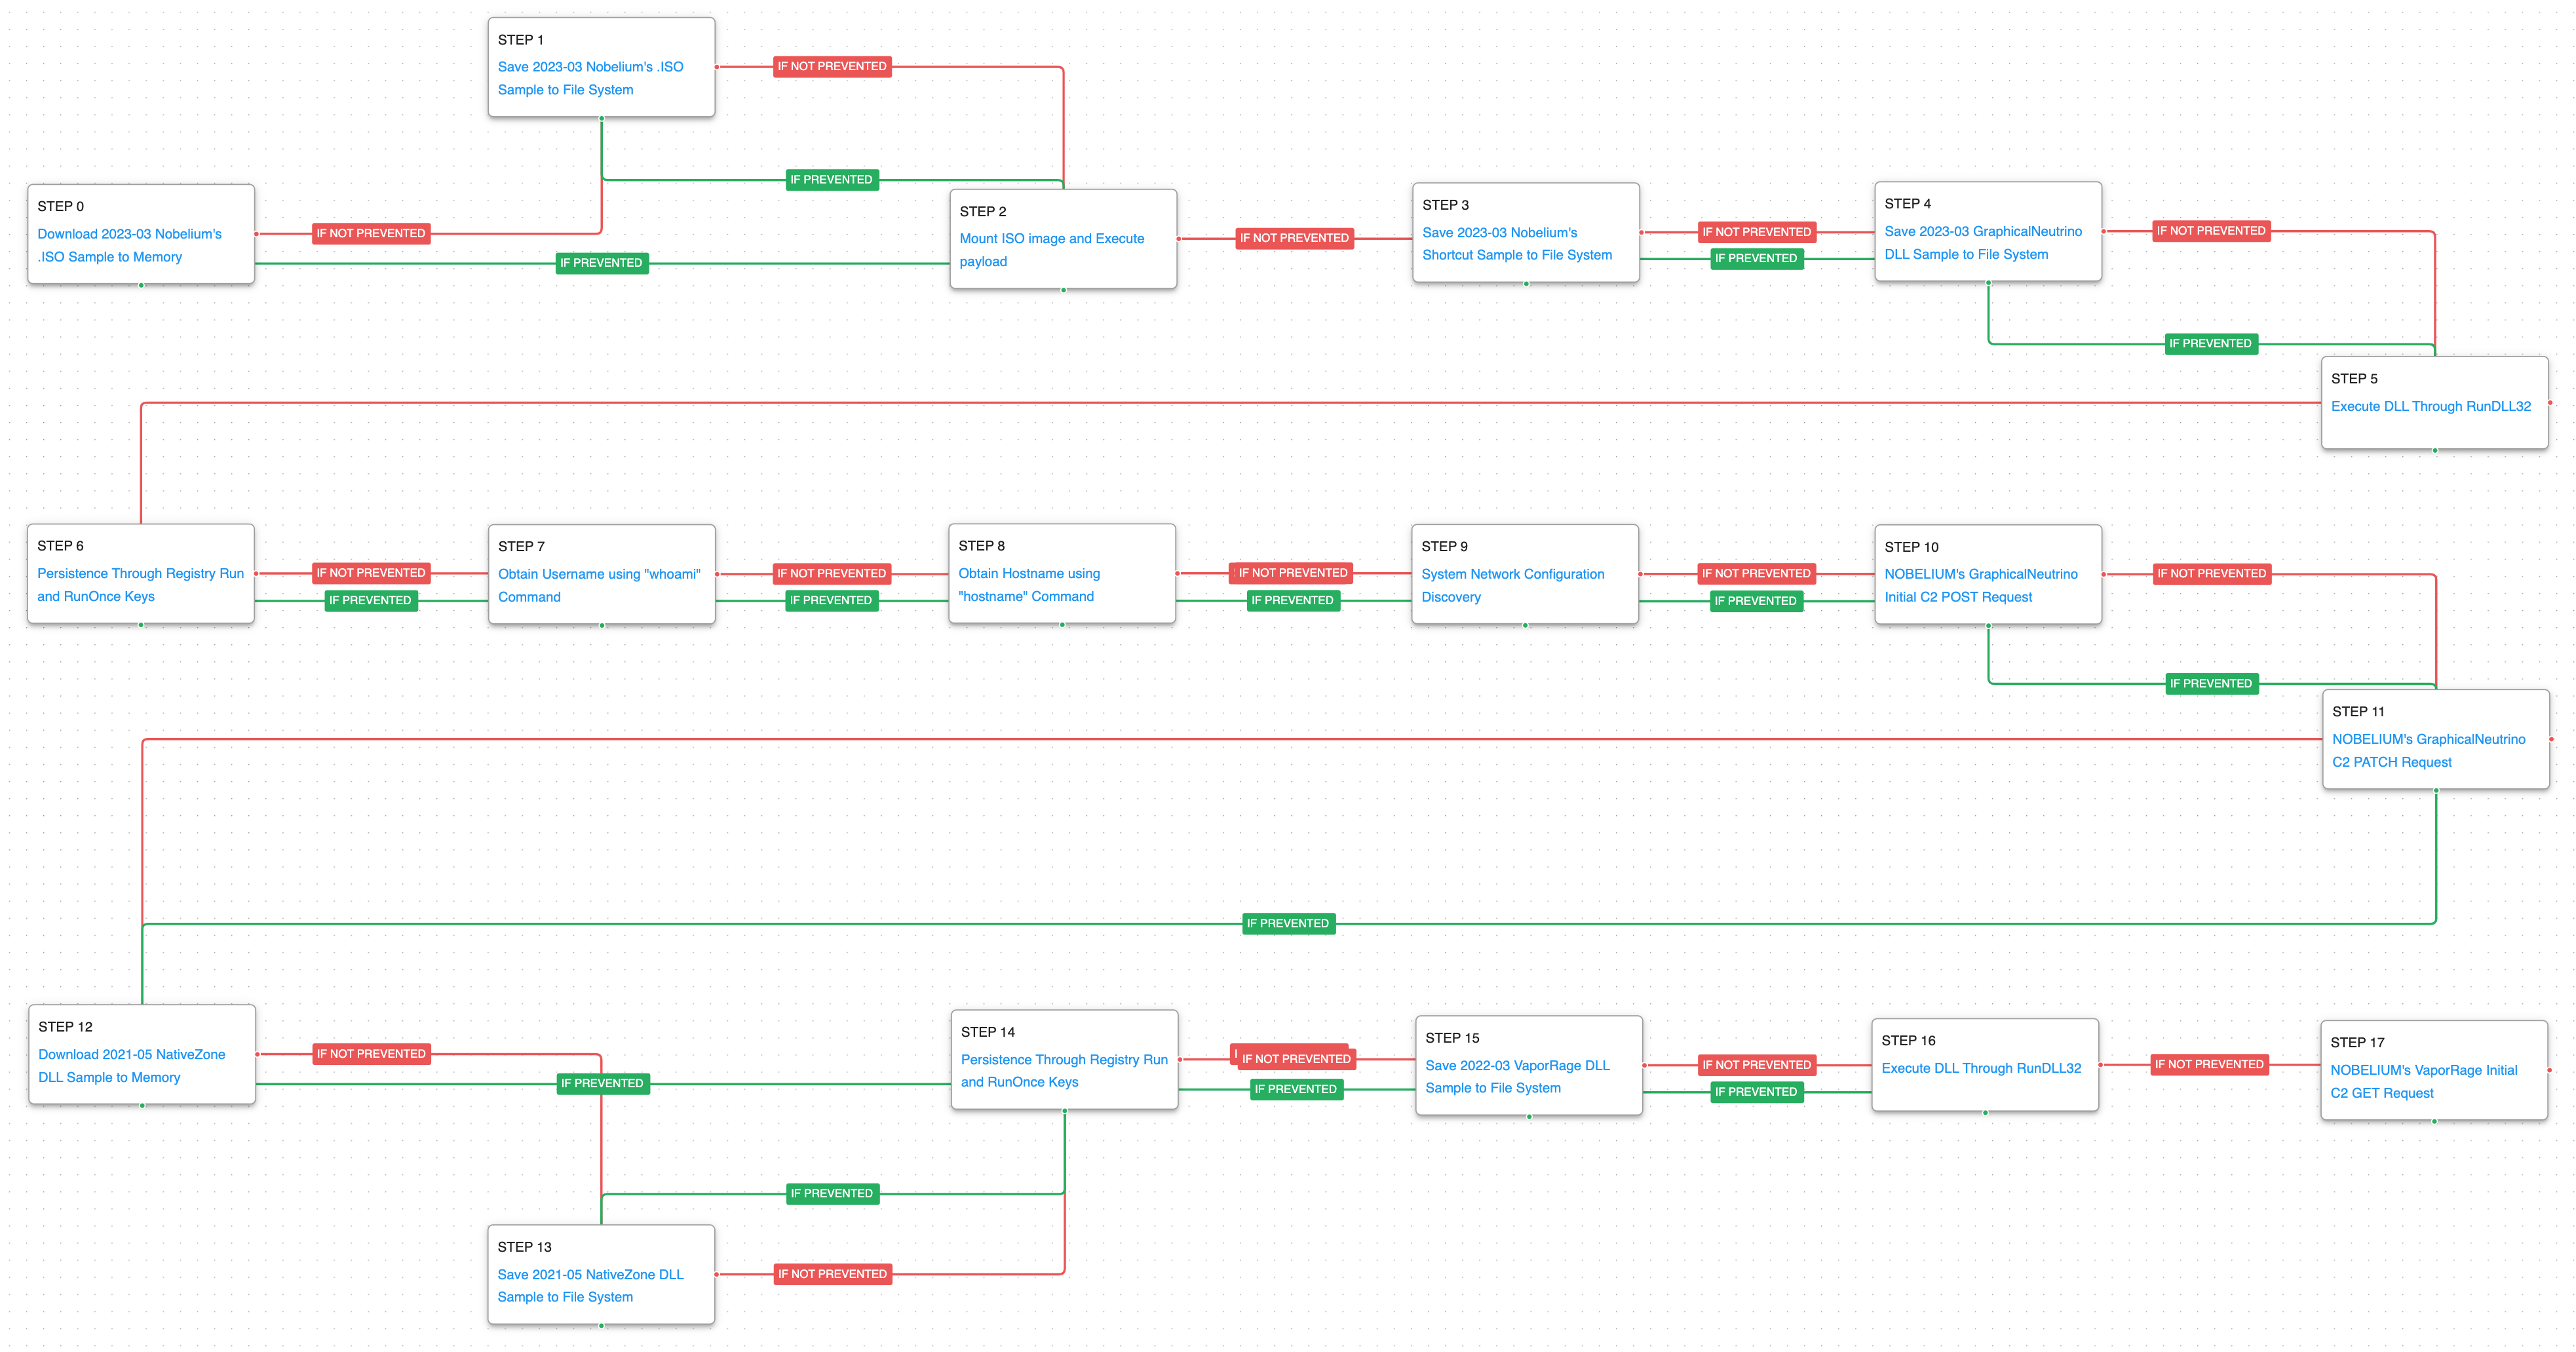Open Step 0 Download Nobelium's ISO Sample link
This screenshot has width=2576, height=1352.
coord(129,245)
